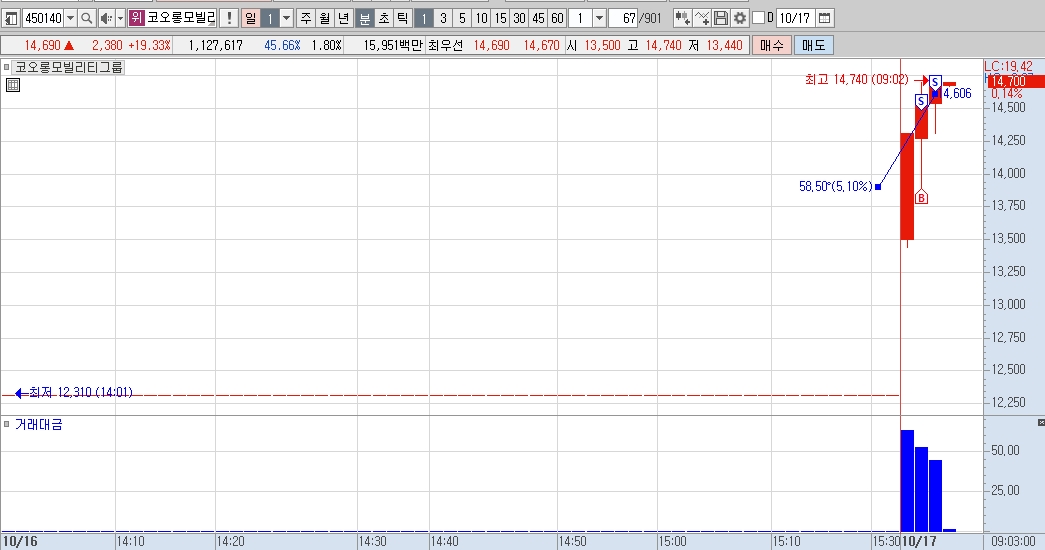
Task: Choose the 60-minute interval button
Action: [557, 18]
